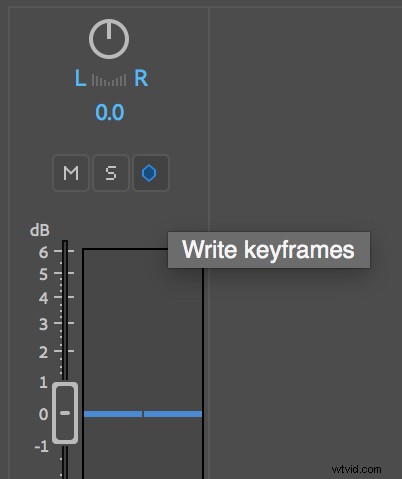This screenshot has height=479, width=402.
Task: Mute the track with M button
Action: pos(71,173)
